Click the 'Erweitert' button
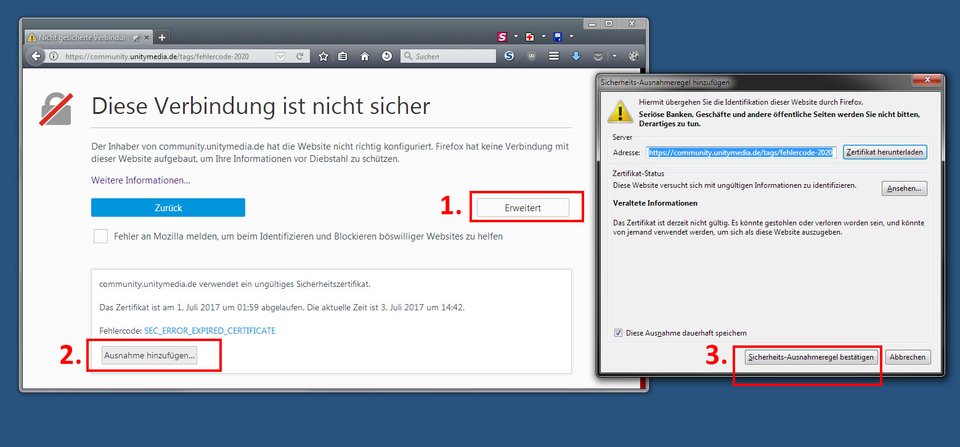Image resolution: width=960 pixels, height=447 pixels. coord(523,208)
